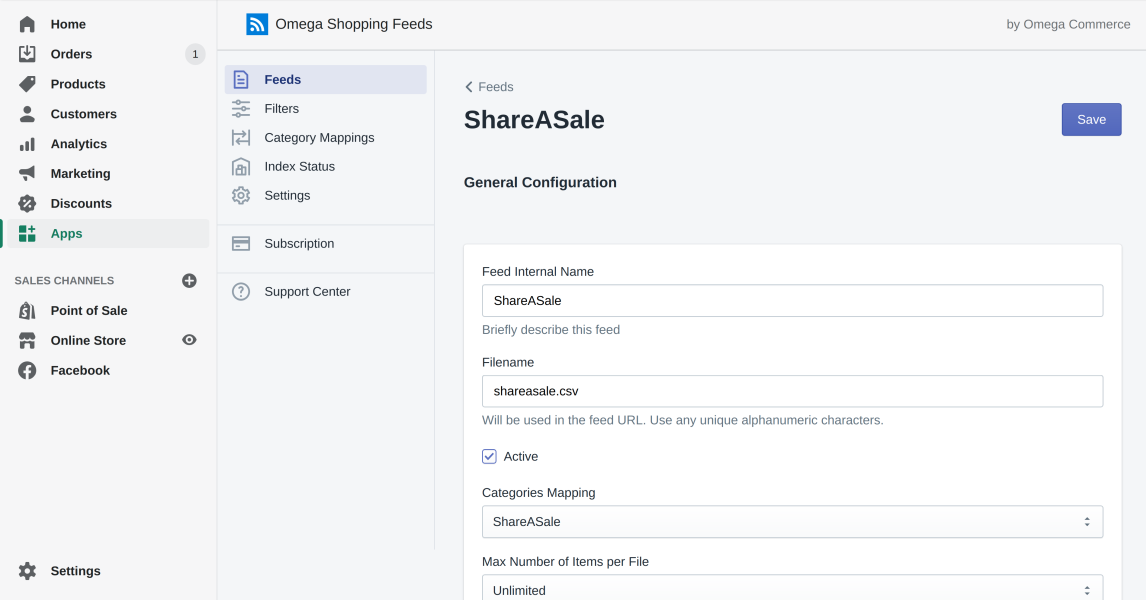Click the Omega Shopping Feeds RSS logo
The height and width of the screenshot is (600, 1146).
(257, 24)
